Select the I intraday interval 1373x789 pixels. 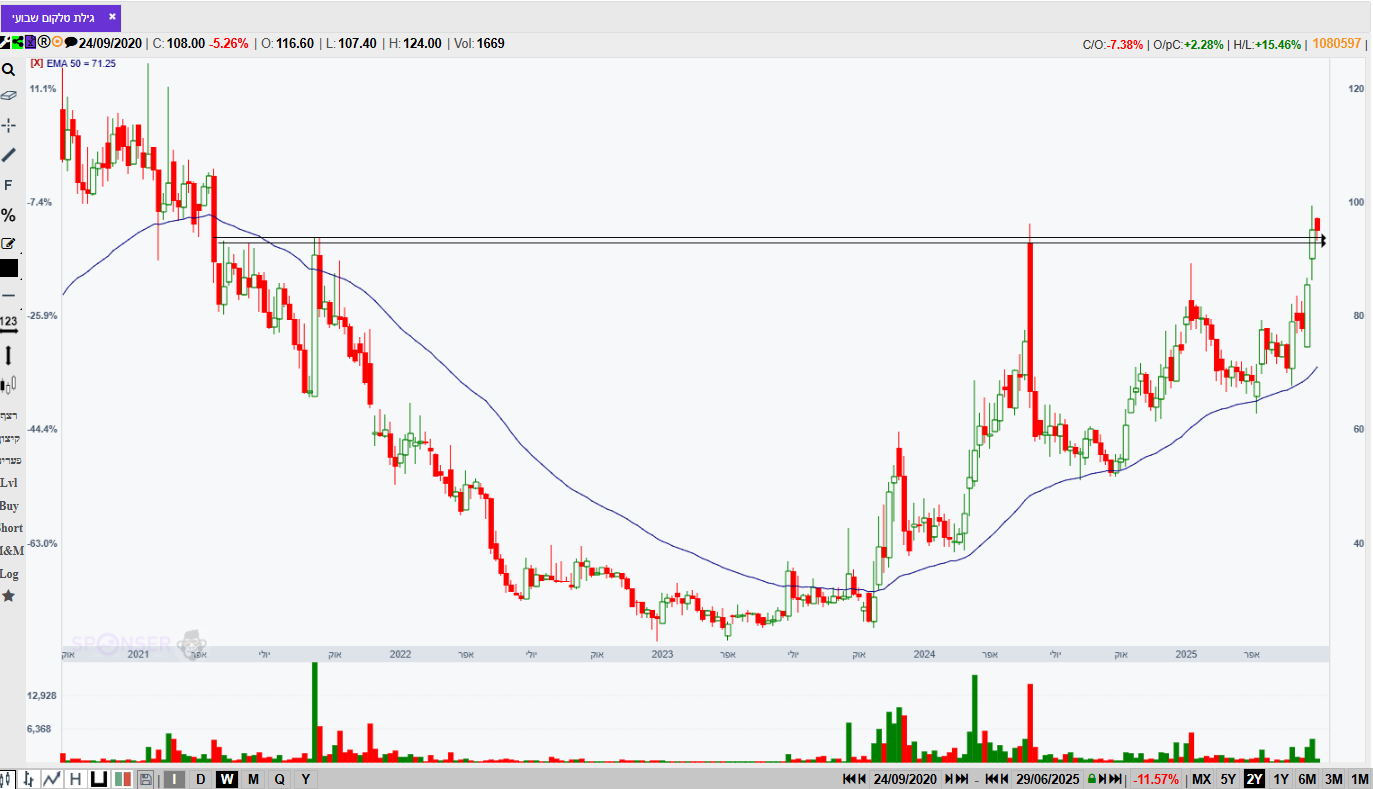coord(174,779)
